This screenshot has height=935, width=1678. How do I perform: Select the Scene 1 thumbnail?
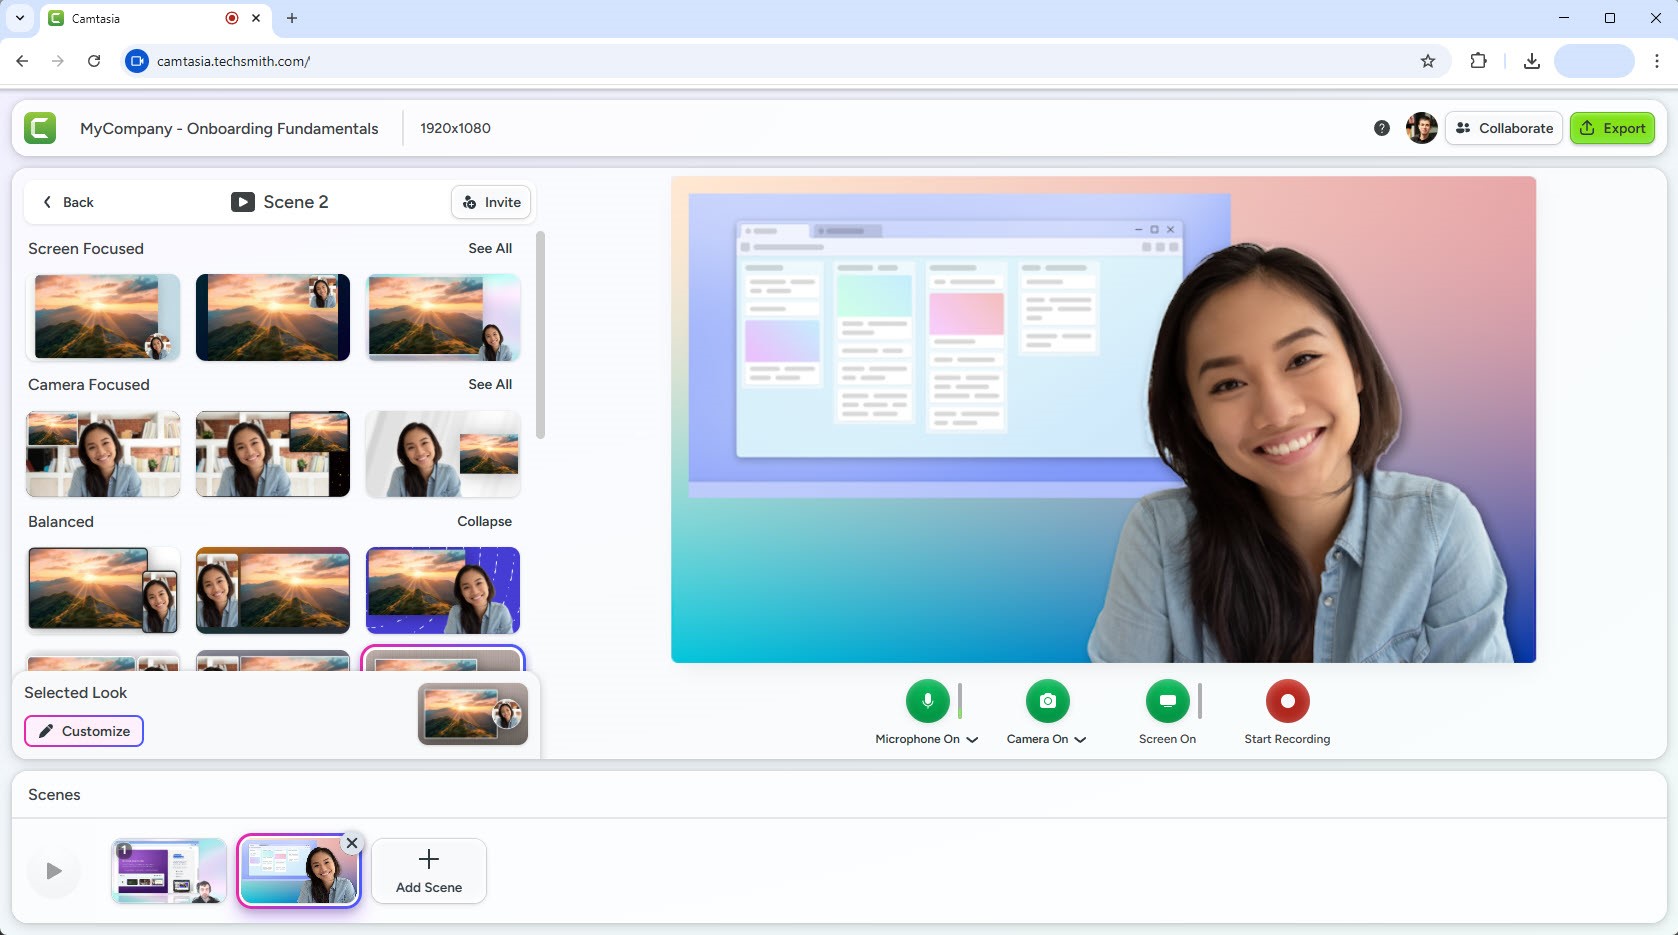(x=169, y=871)
